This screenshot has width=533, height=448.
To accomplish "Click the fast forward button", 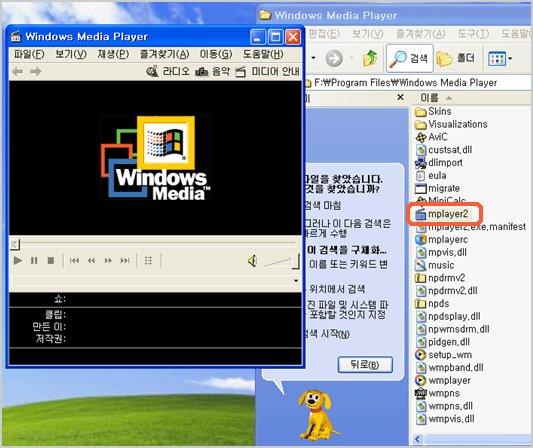I will click(108, 261).
